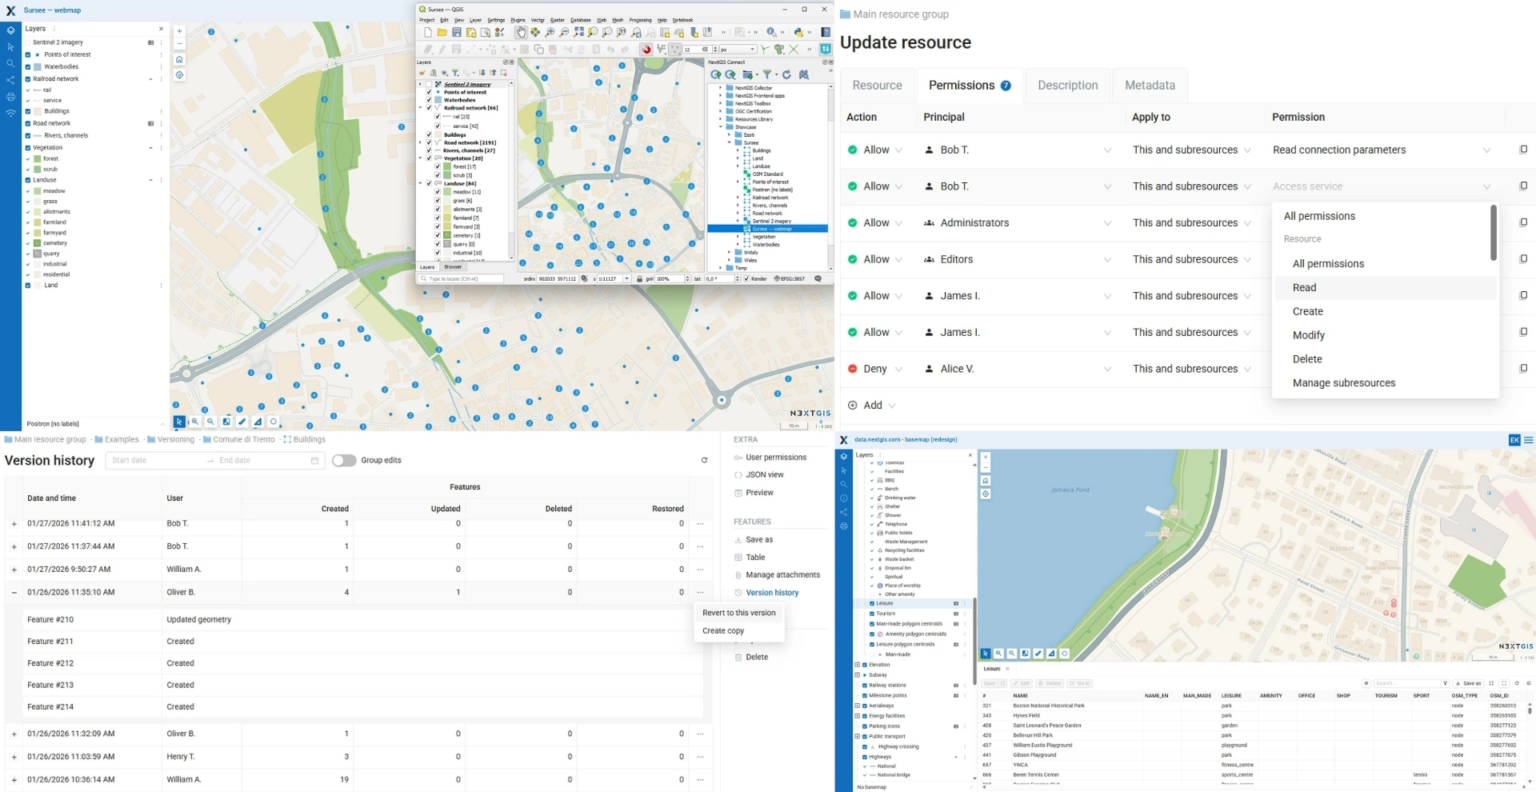Switch to the Description tab

[x=1067, y=85]
